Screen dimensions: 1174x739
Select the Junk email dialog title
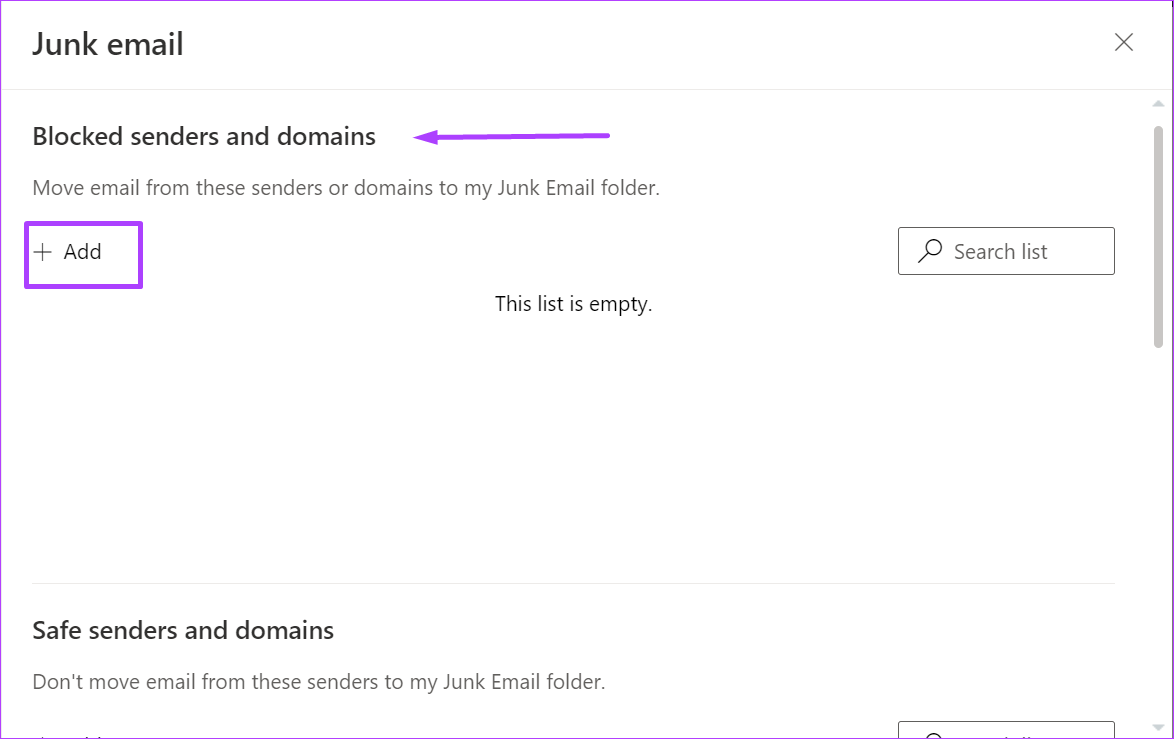pyautogui.click(x=107, y=44)
